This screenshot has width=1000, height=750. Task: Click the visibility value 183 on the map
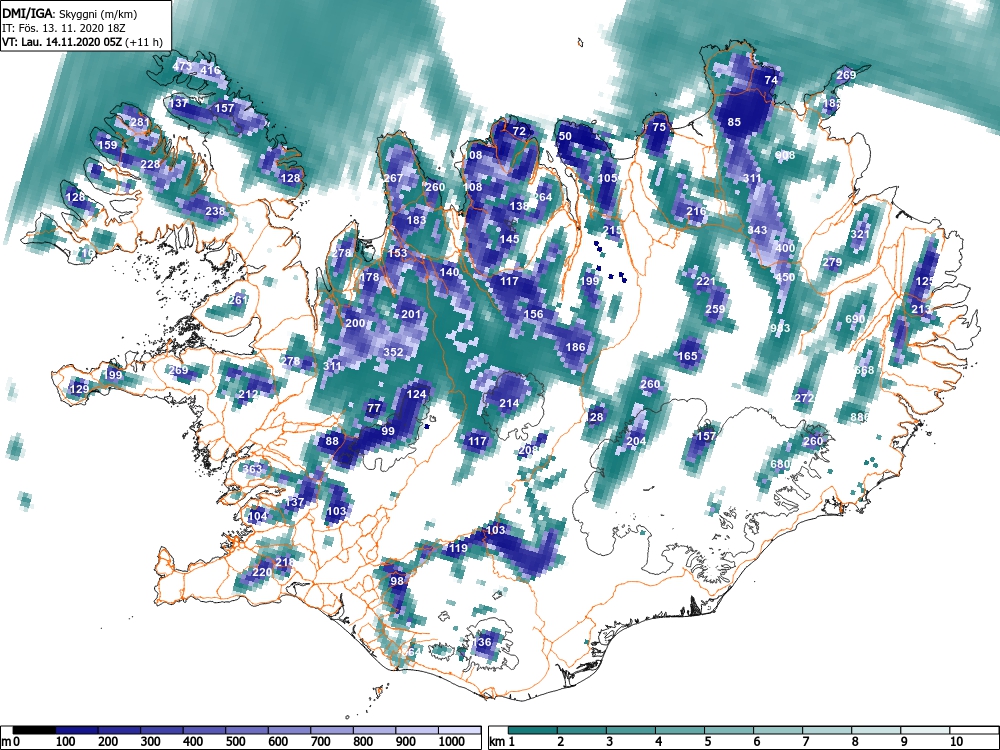point(416,220)
